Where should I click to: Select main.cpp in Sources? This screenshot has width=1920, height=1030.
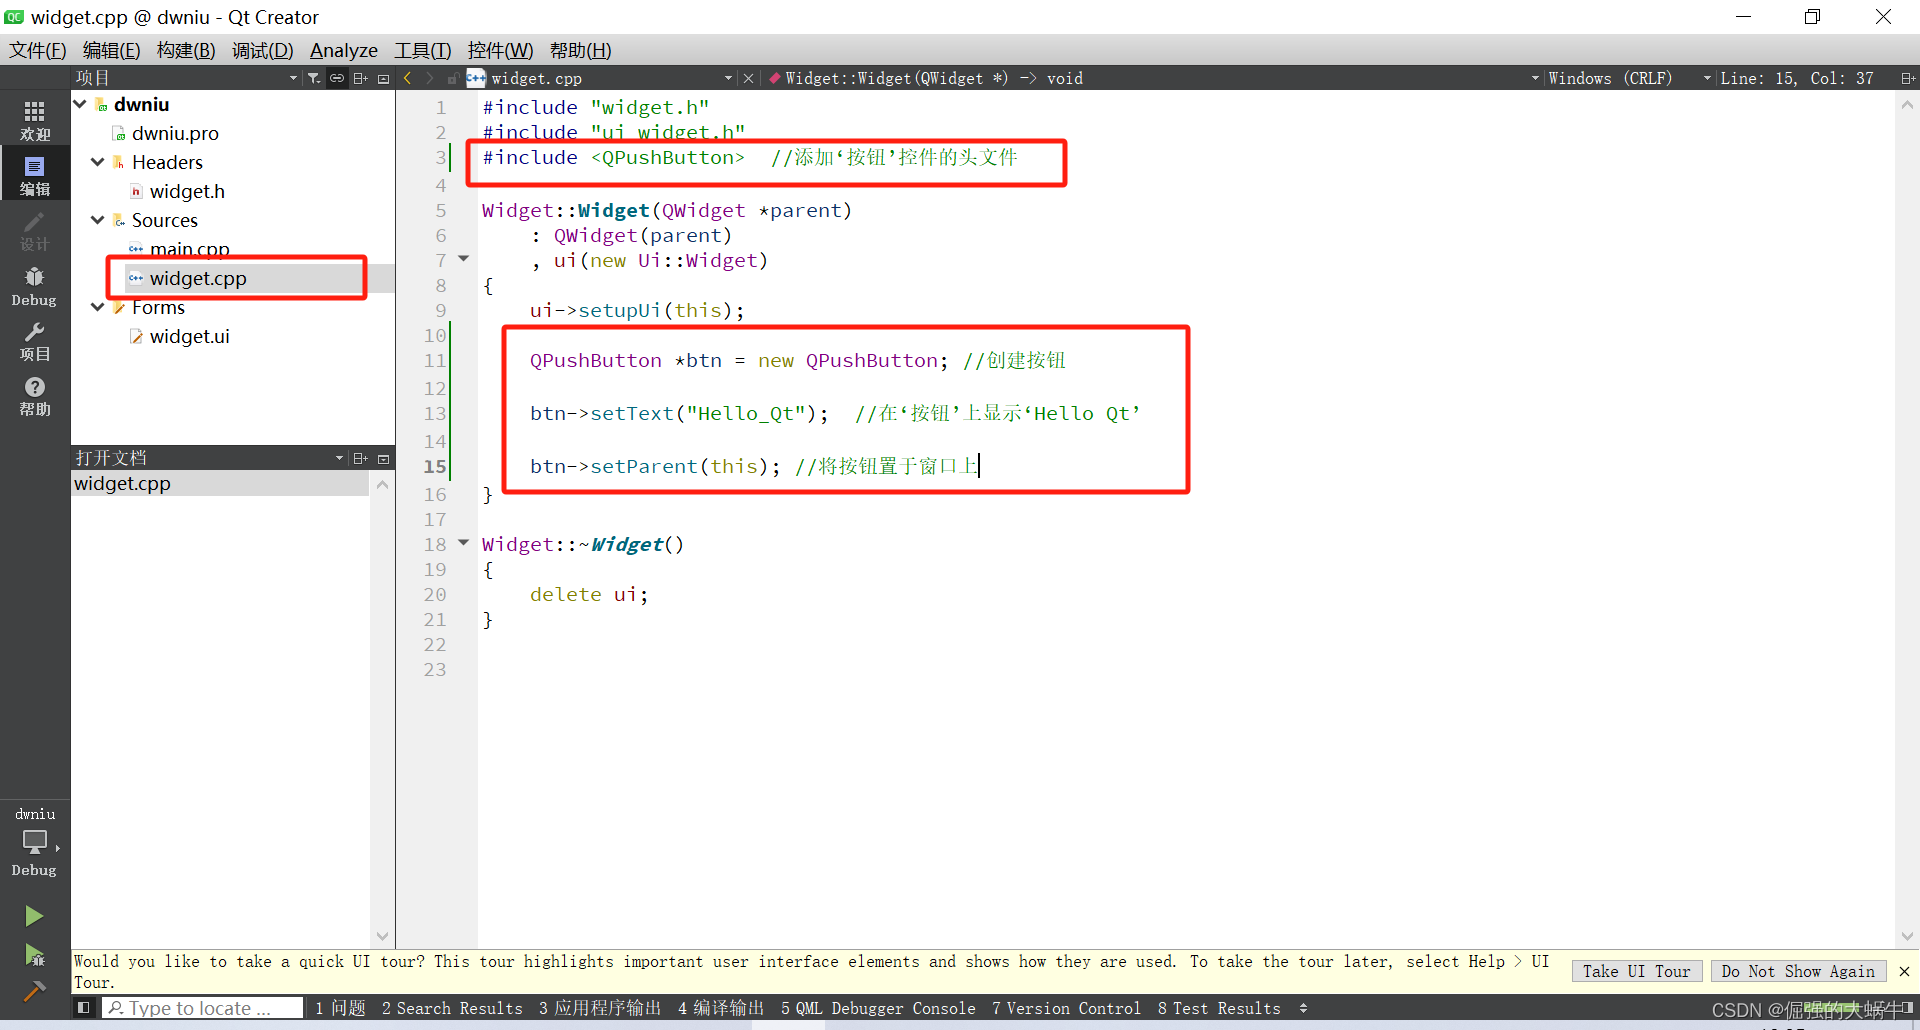tap(189, 249)
